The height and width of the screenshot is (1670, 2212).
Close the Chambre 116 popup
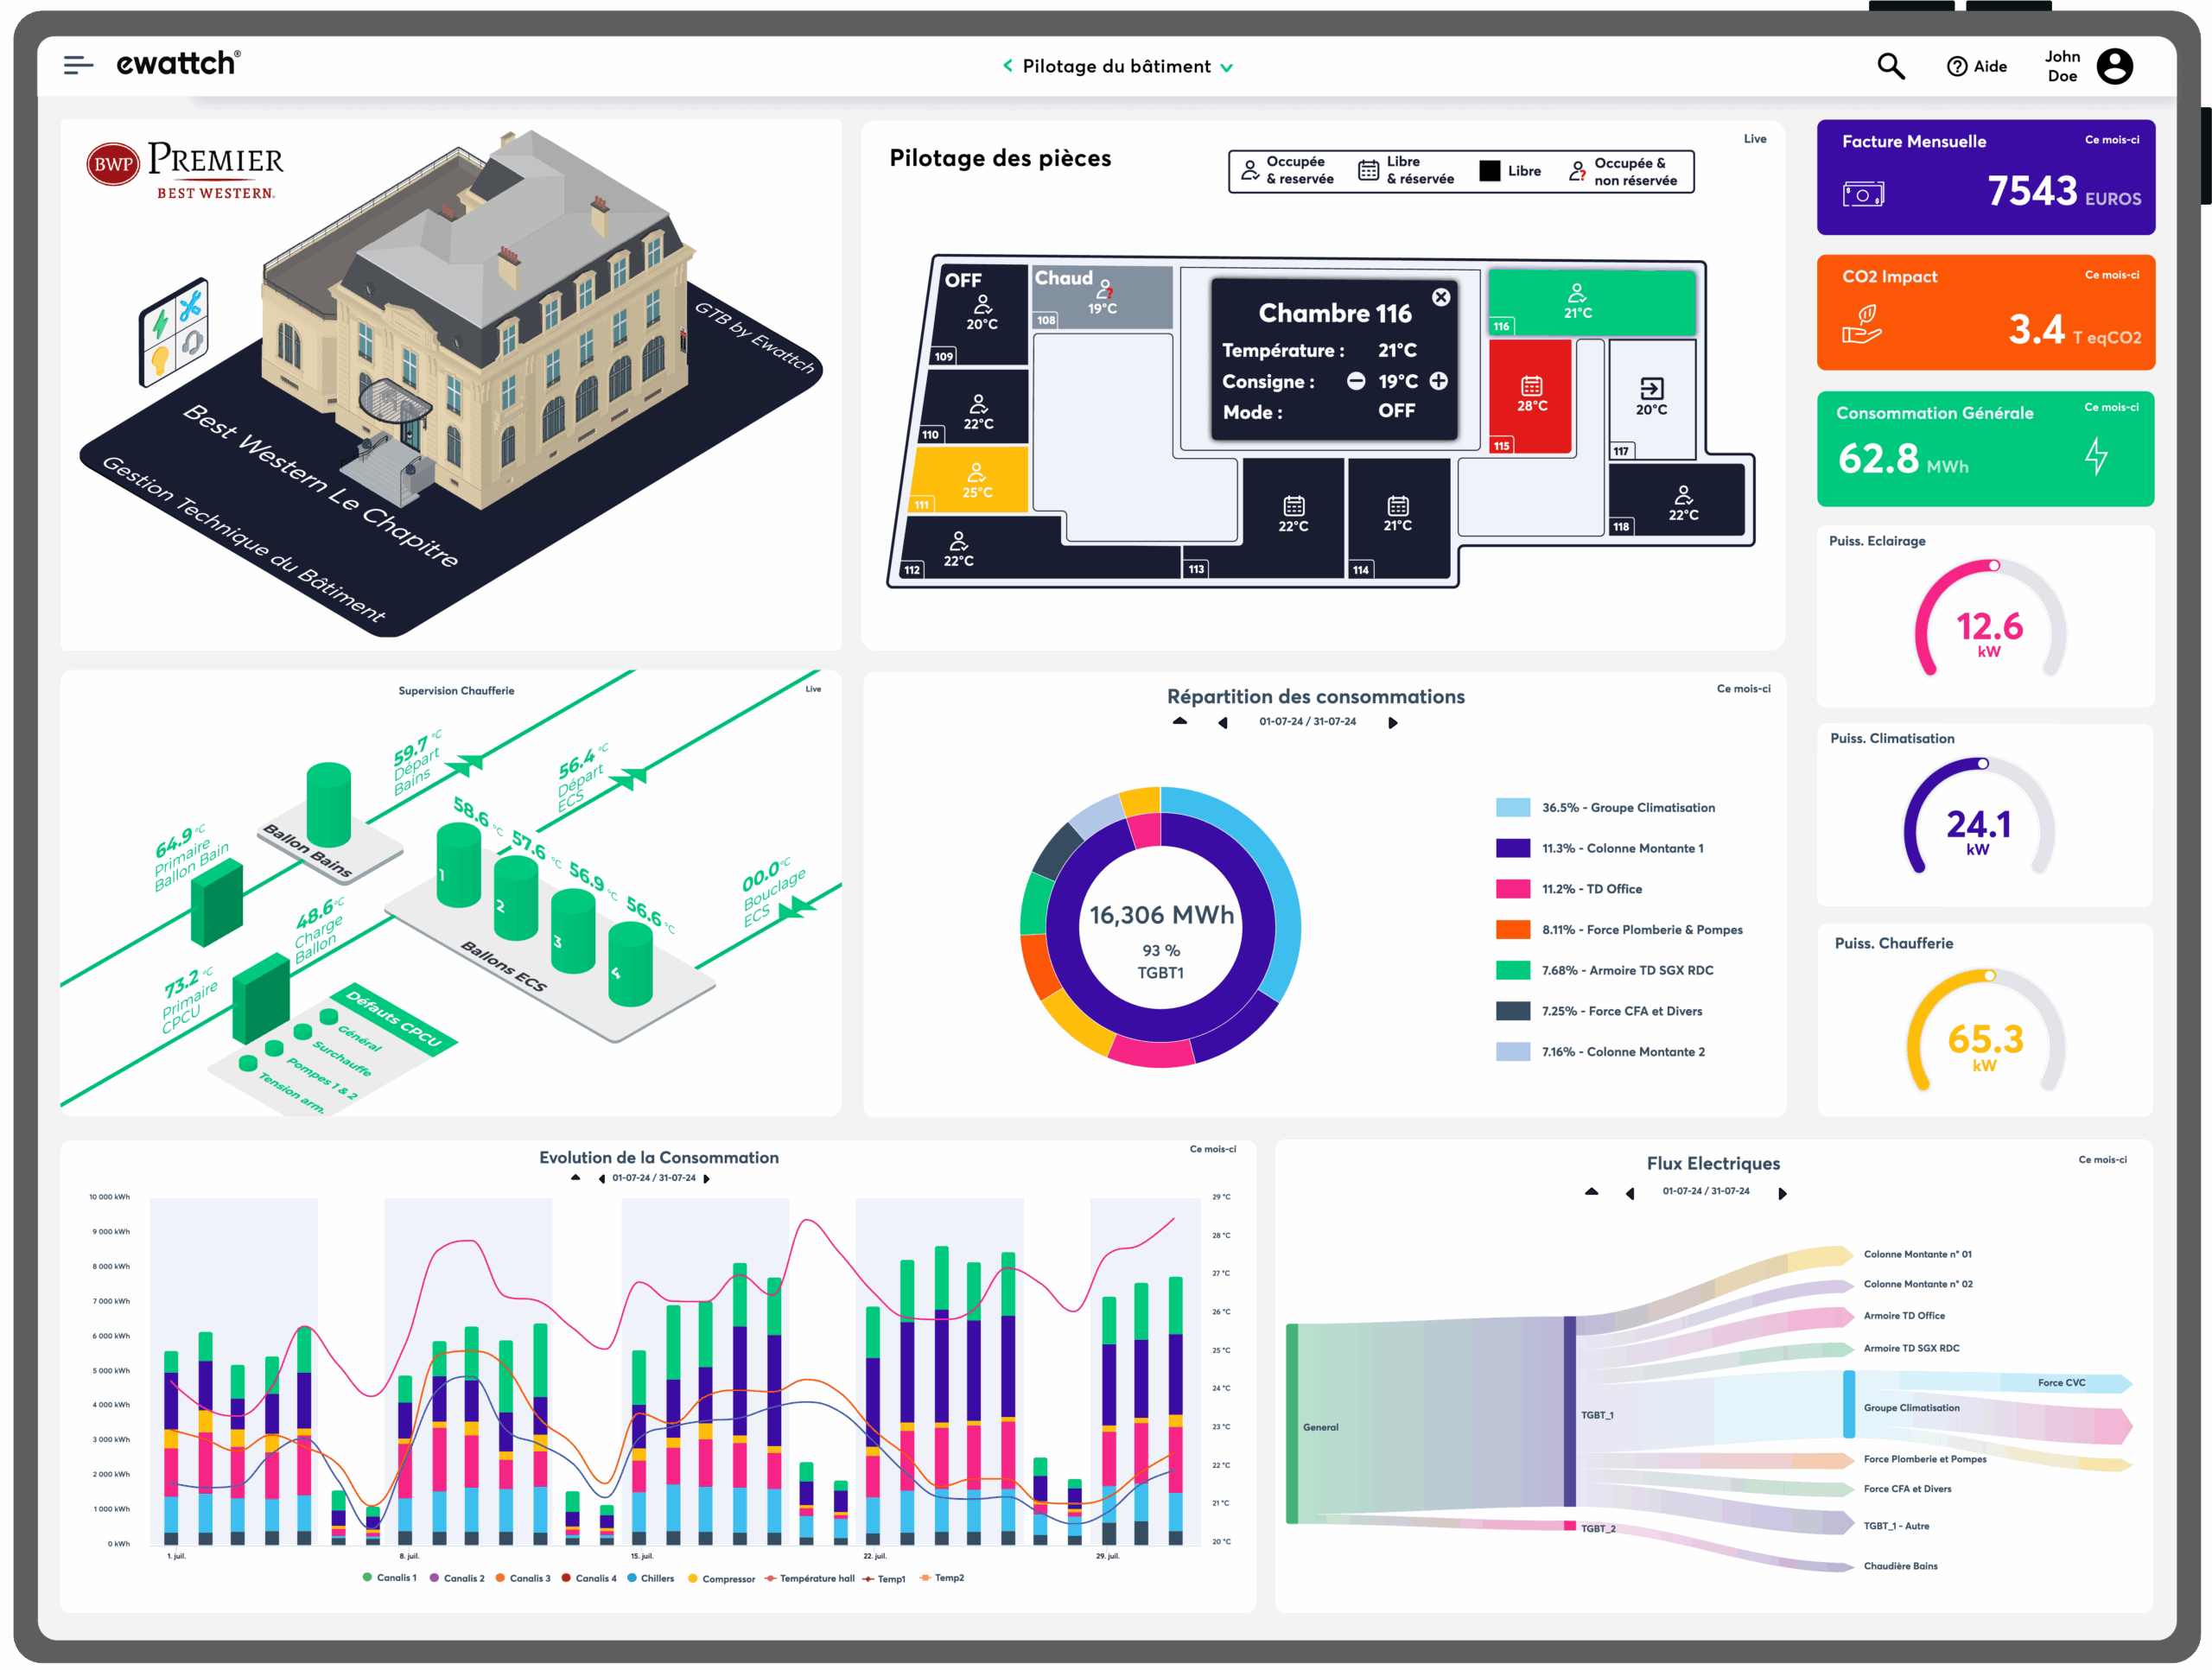pyautogui.click(x=1441, y=297)
